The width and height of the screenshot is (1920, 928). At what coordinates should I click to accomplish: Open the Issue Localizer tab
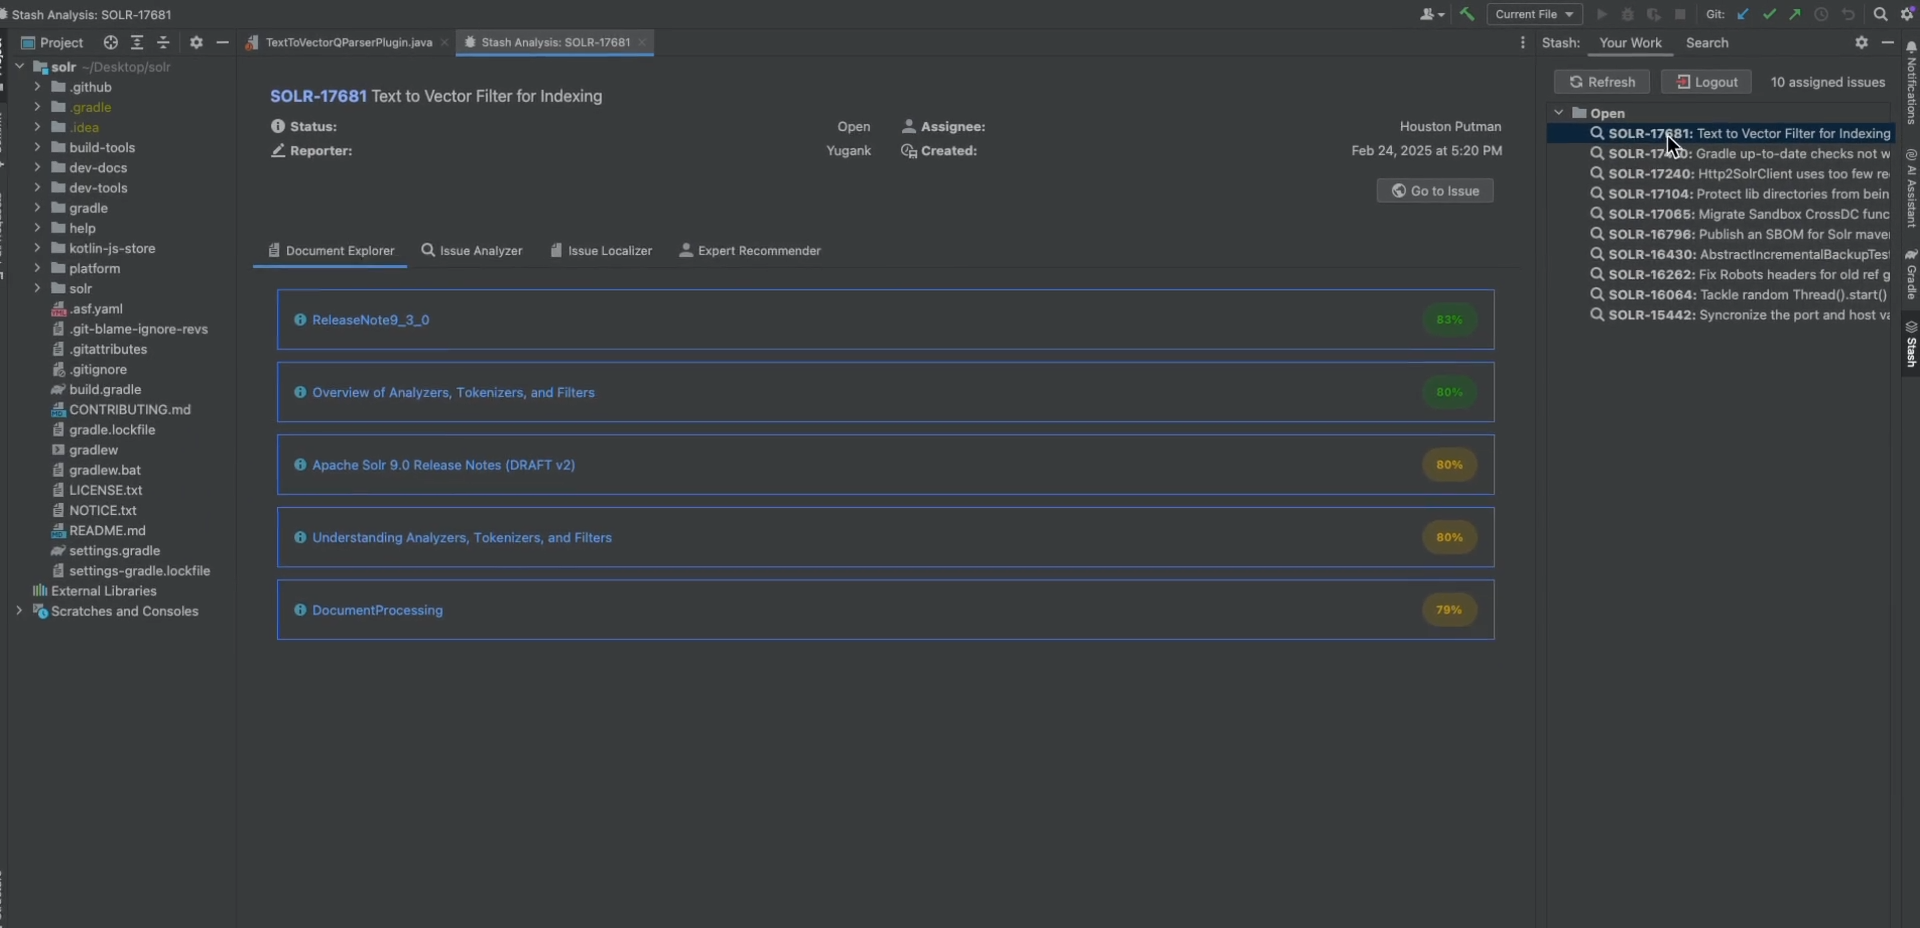[601, 250]
